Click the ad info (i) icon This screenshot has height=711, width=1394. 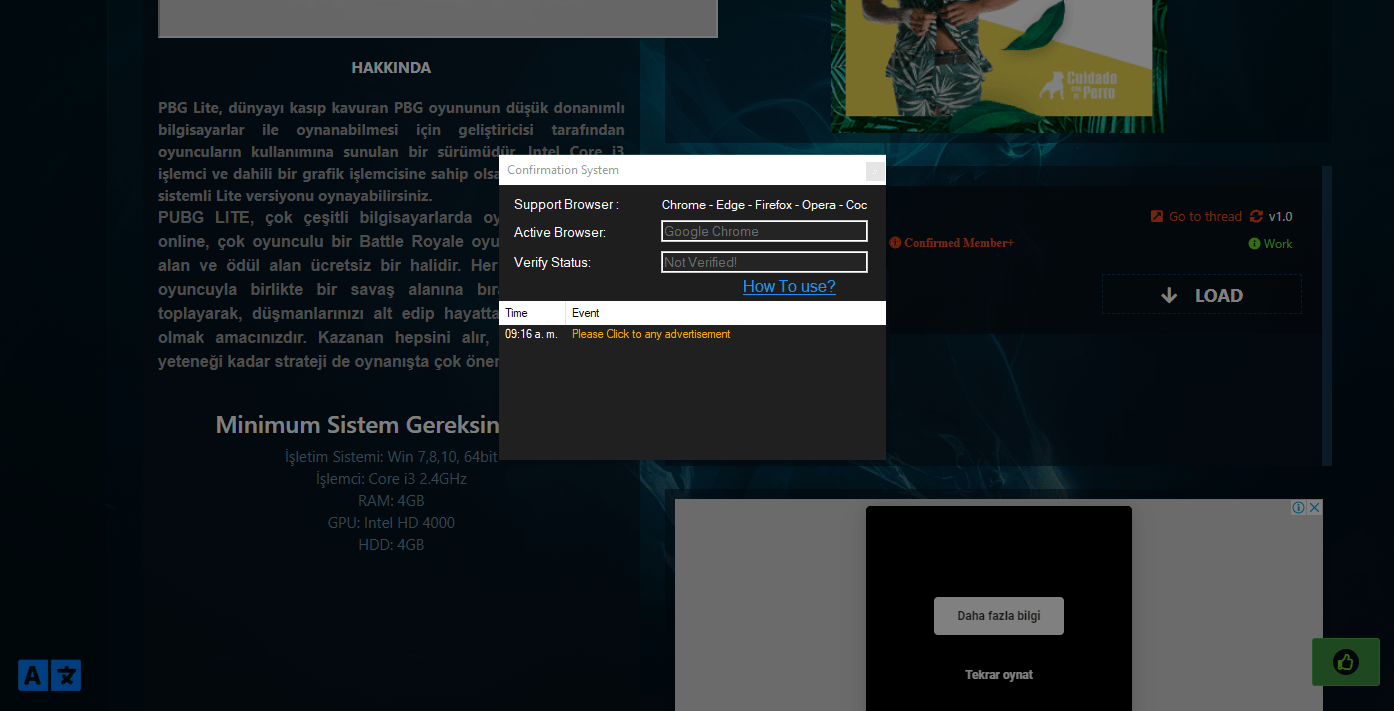(x=1298, y=507)
